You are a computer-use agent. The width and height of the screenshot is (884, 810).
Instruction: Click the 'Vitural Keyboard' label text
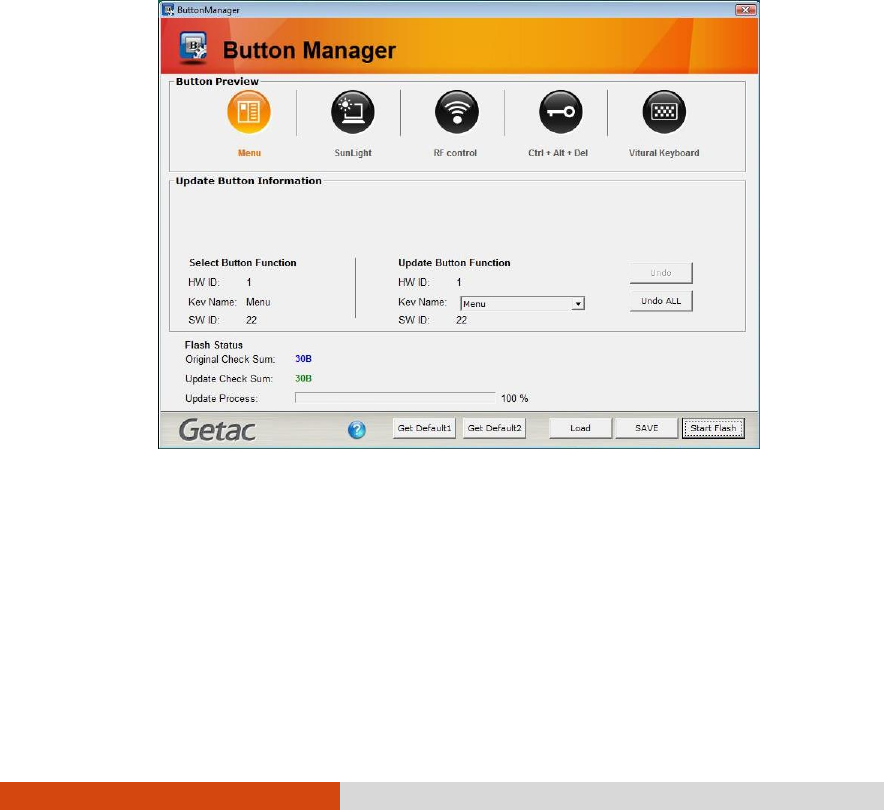(664, 153)
